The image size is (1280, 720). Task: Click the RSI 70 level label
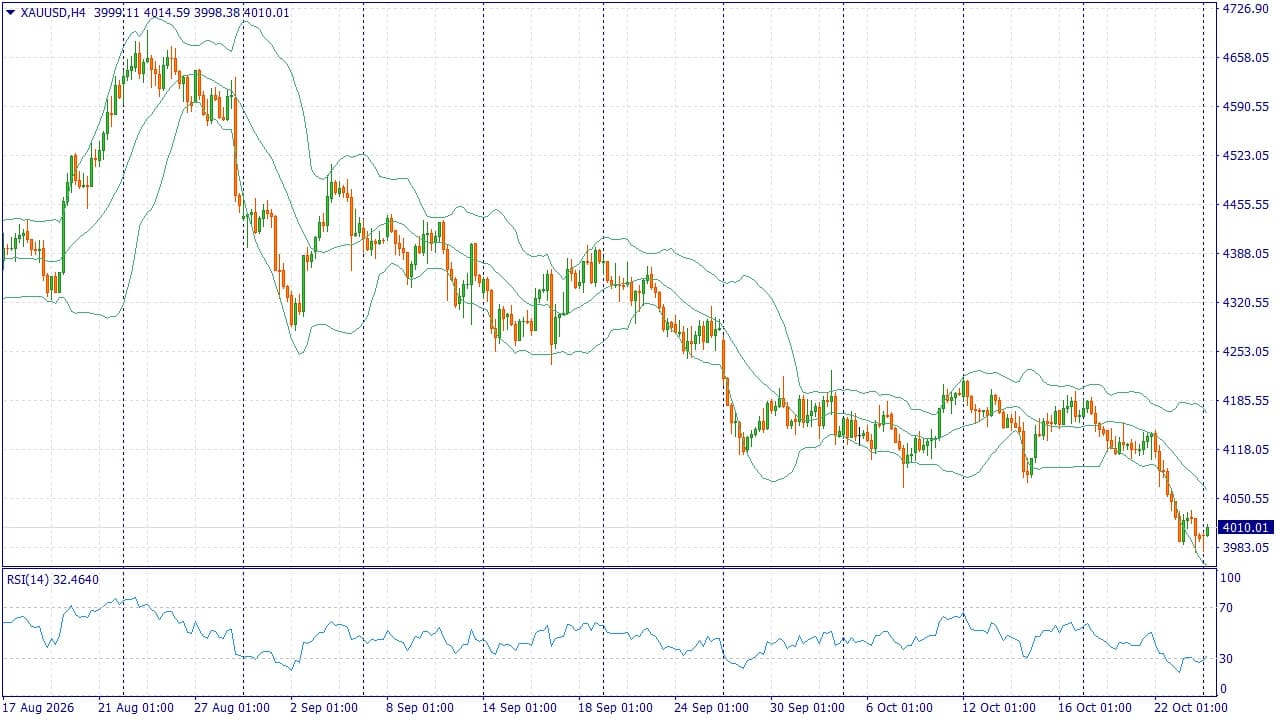click(x=1227, y=607)
